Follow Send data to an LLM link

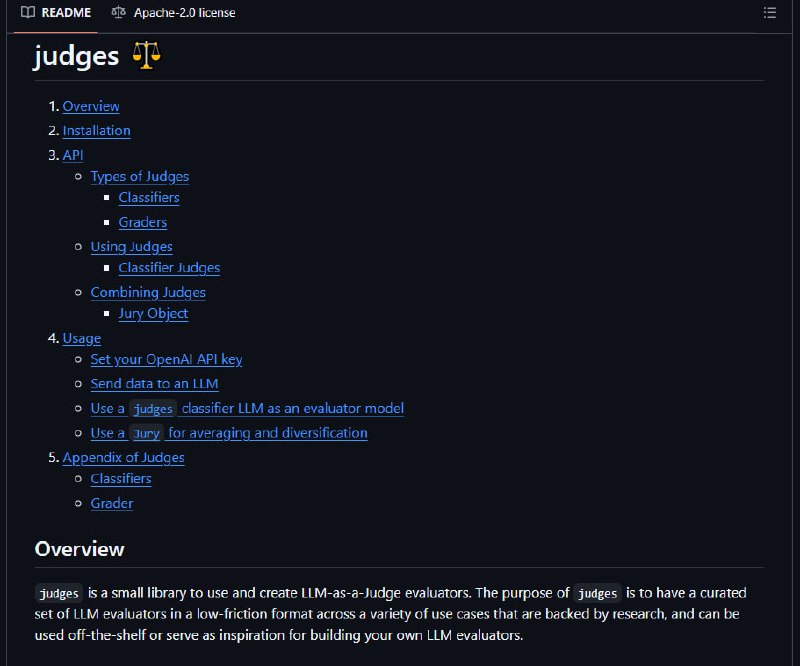155,384
